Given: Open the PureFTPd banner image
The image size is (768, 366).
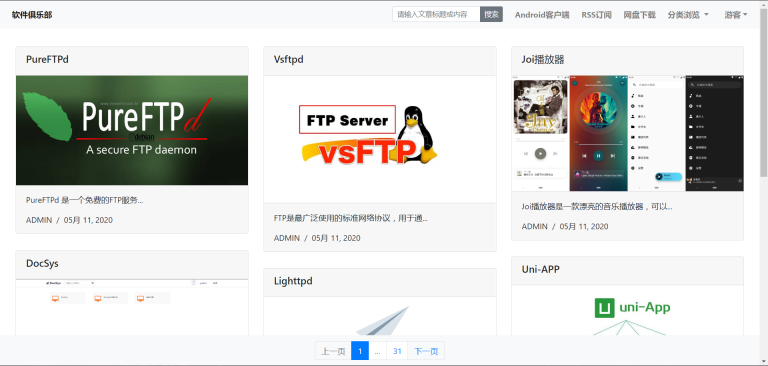Looking at the screenshot, I should point(132,130).
